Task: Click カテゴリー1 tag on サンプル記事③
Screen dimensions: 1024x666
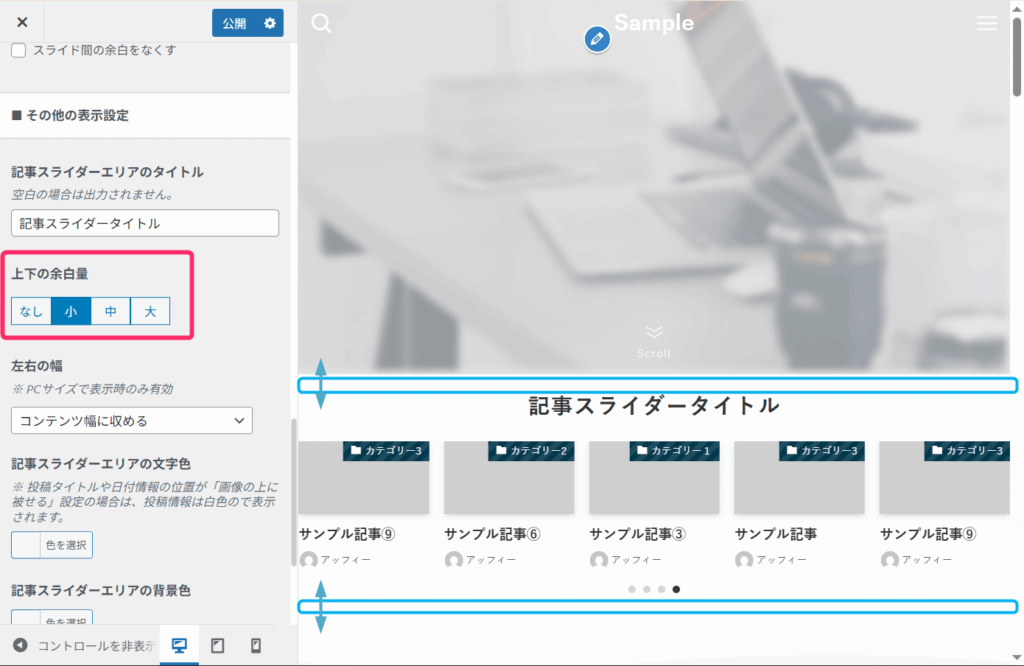Action: click(x=674, y=451)
